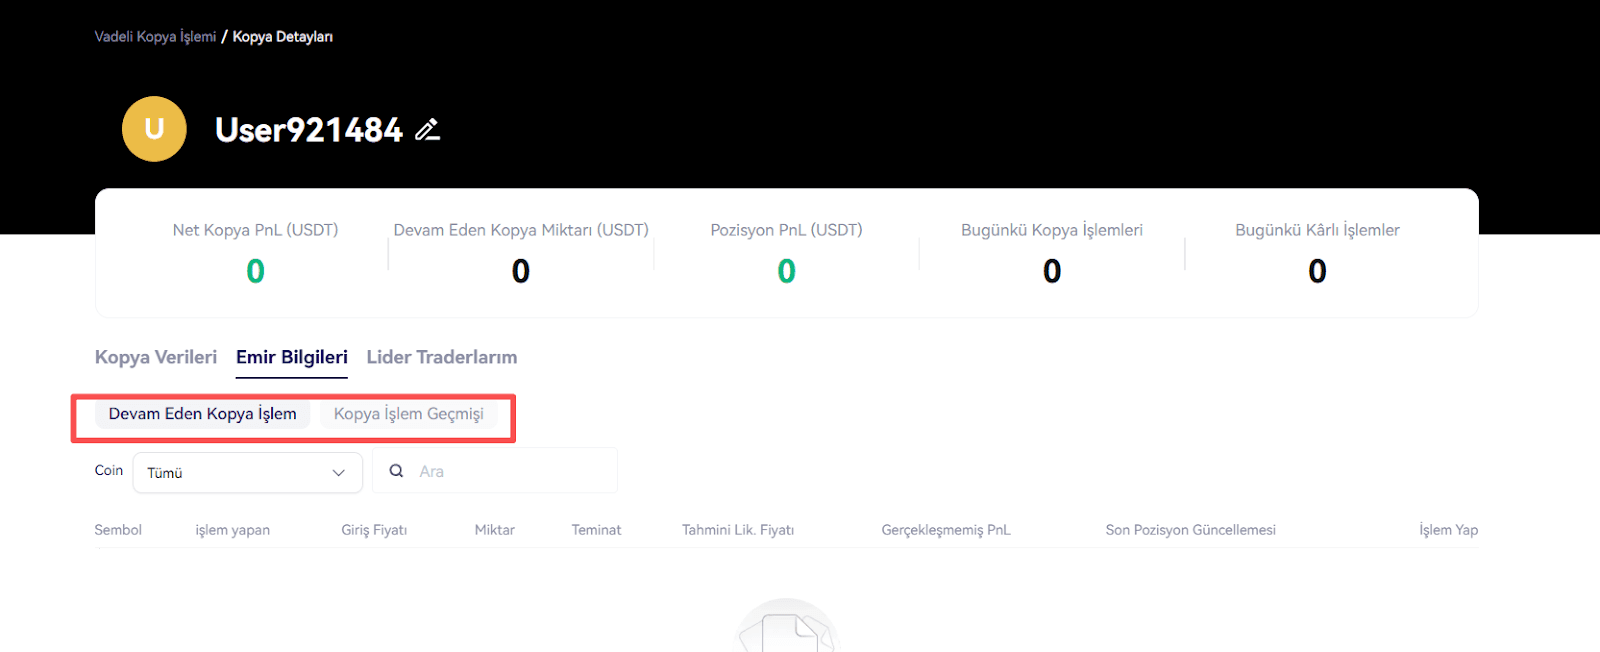Select Devam Eden Kopya İşlem filter

tap(203, 414)
